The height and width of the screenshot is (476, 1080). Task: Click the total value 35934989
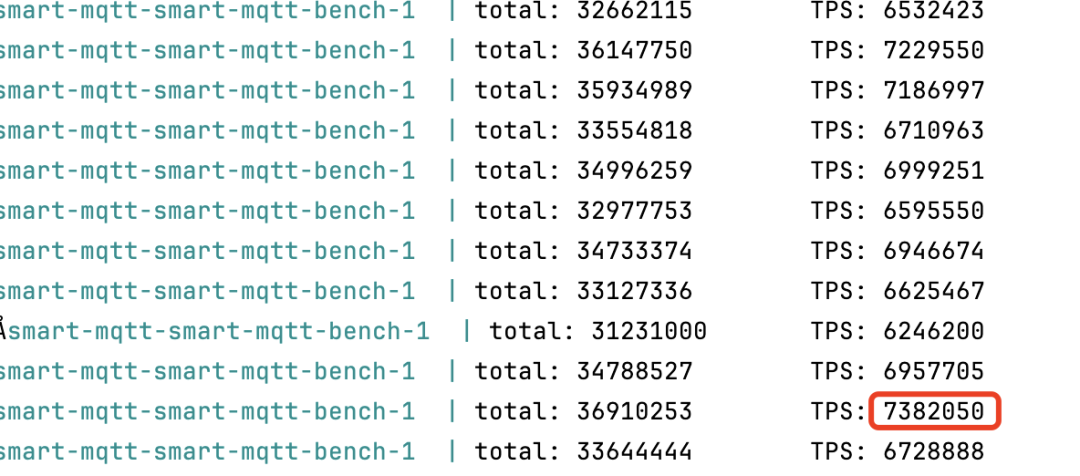634,91
